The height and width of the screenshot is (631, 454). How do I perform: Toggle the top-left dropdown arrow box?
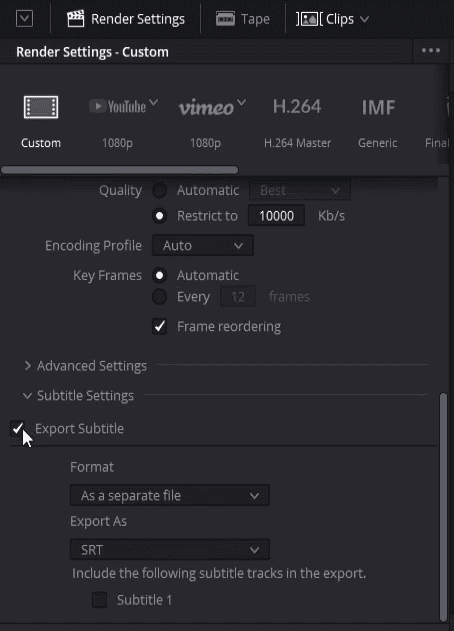coord(24,19)
